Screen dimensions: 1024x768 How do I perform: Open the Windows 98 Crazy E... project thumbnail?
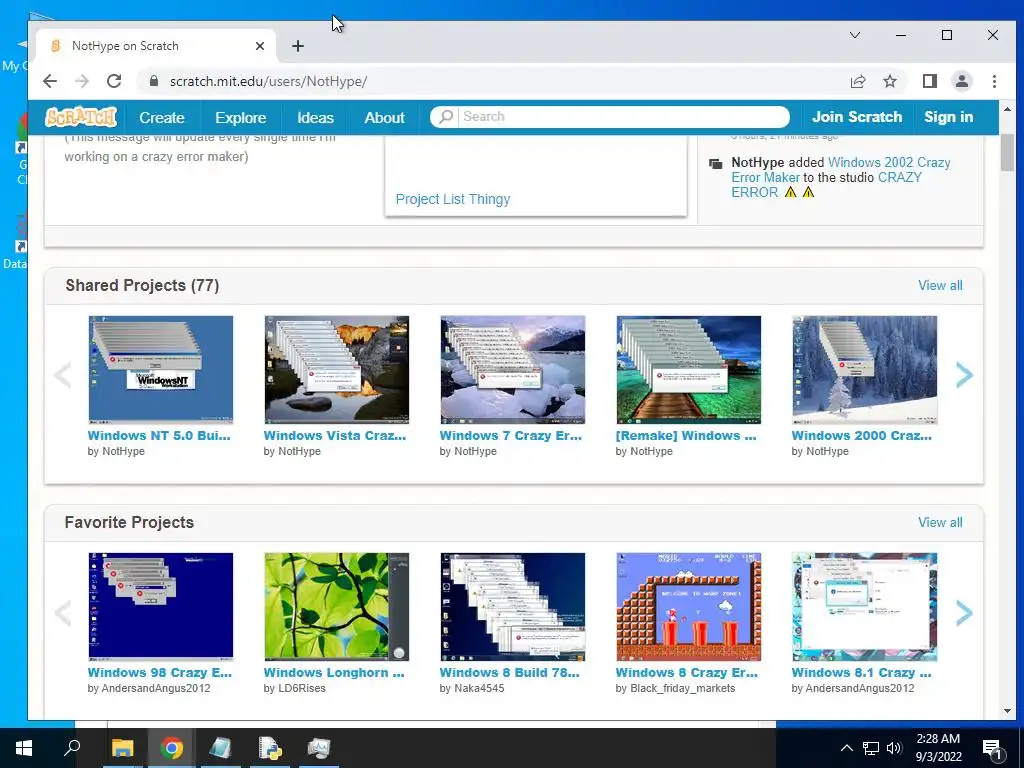(161, 607)
